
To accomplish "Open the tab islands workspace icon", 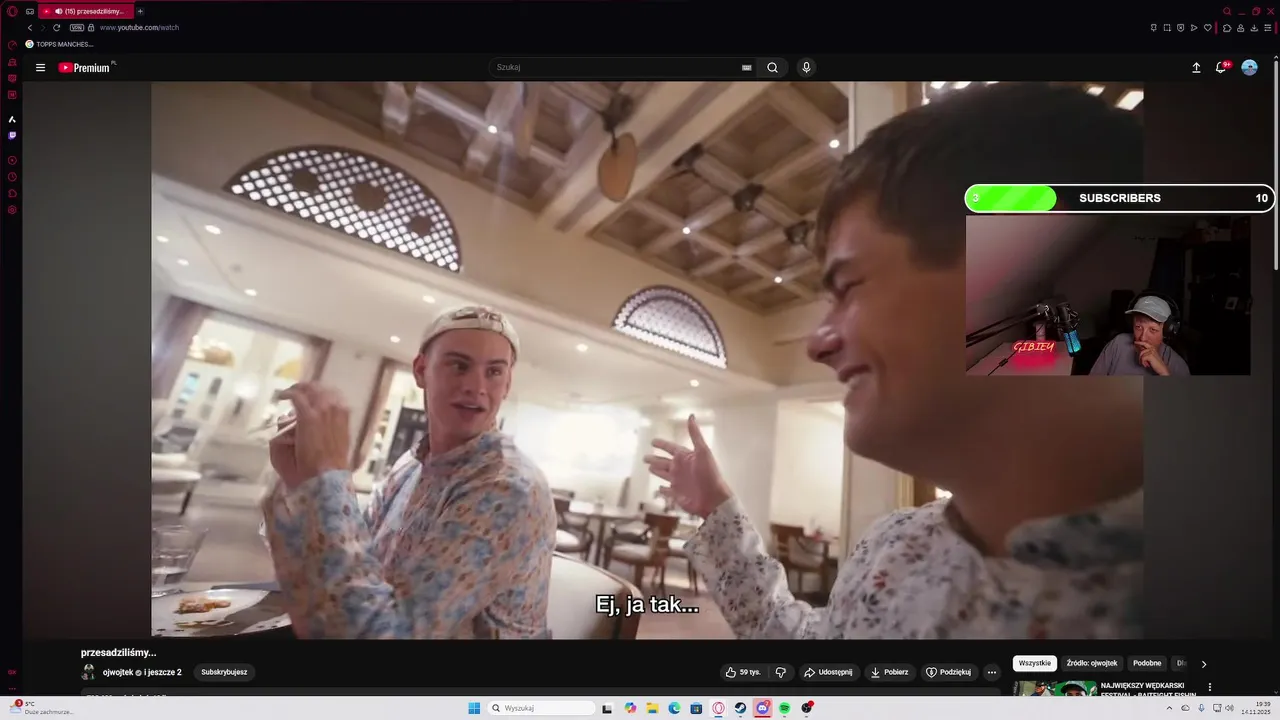I will click(x=30, y=11).
